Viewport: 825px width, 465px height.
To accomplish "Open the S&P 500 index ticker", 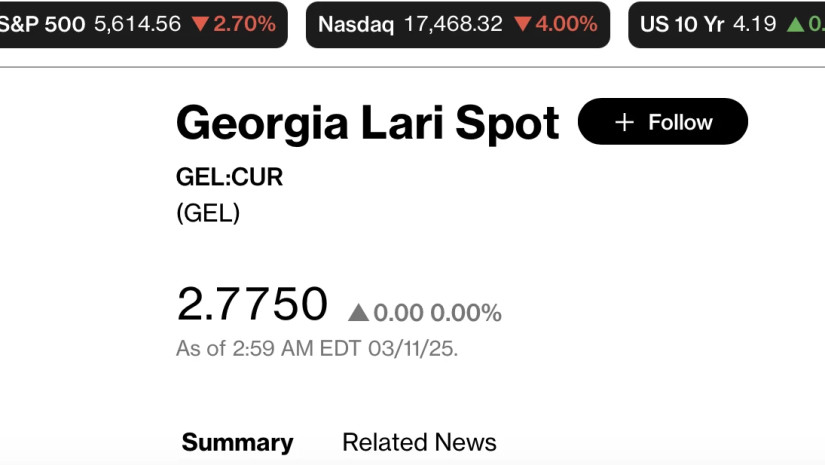I will (42, 24).
